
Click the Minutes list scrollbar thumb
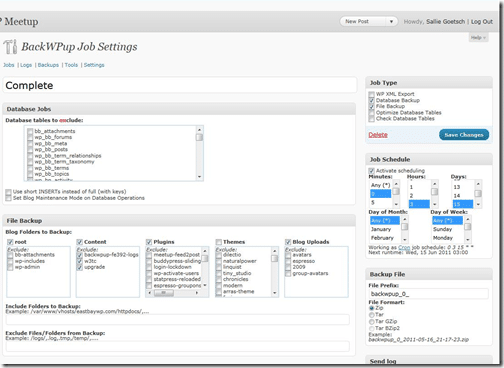point(396,191)
